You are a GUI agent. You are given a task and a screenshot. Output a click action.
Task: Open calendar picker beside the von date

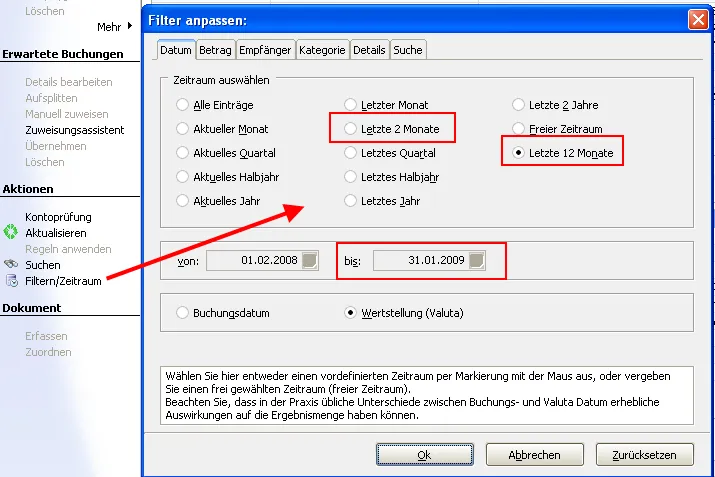pos(310,261)
